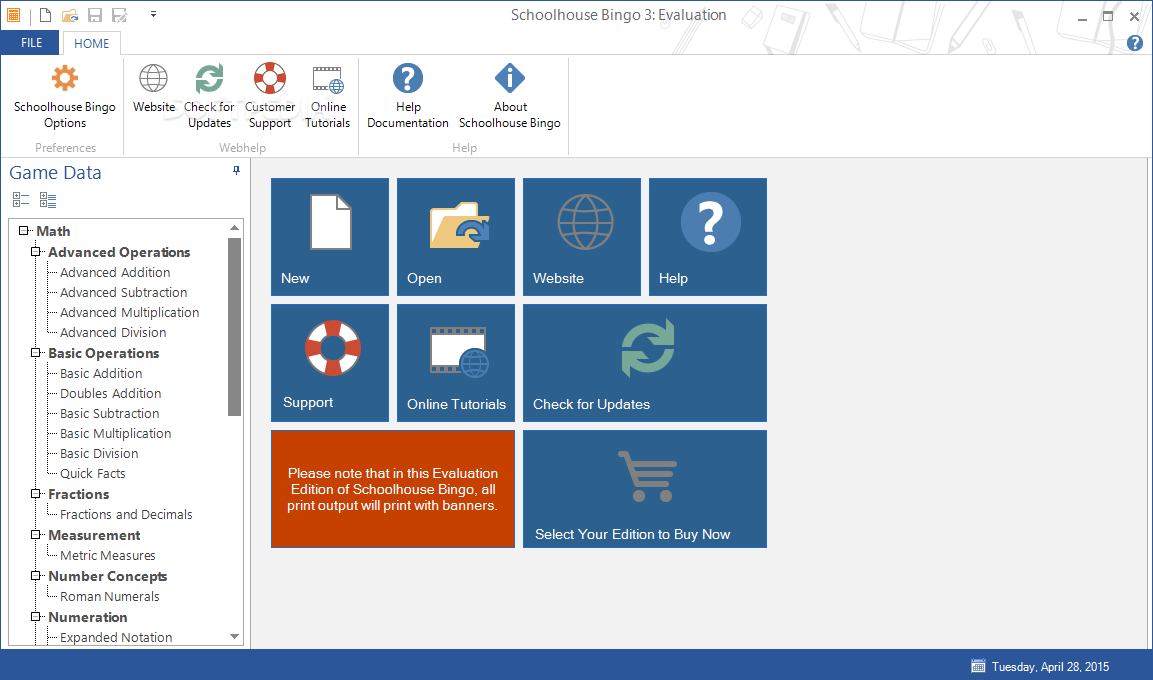1153x680 pixels.
Task: Click the Game Data tree scrollbar thumb
Action: 235,326
